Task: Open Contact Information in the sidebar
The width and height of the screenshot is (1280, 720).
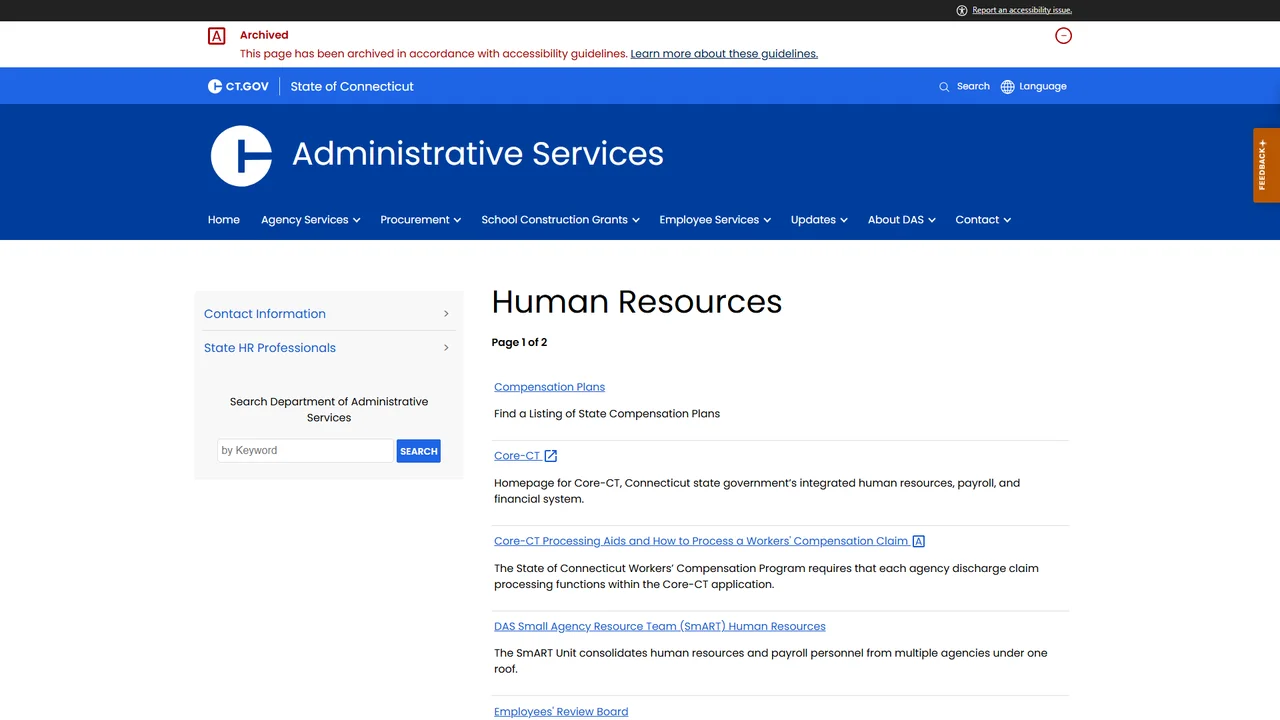Action: pyautogui.click(x=329, y=314)
